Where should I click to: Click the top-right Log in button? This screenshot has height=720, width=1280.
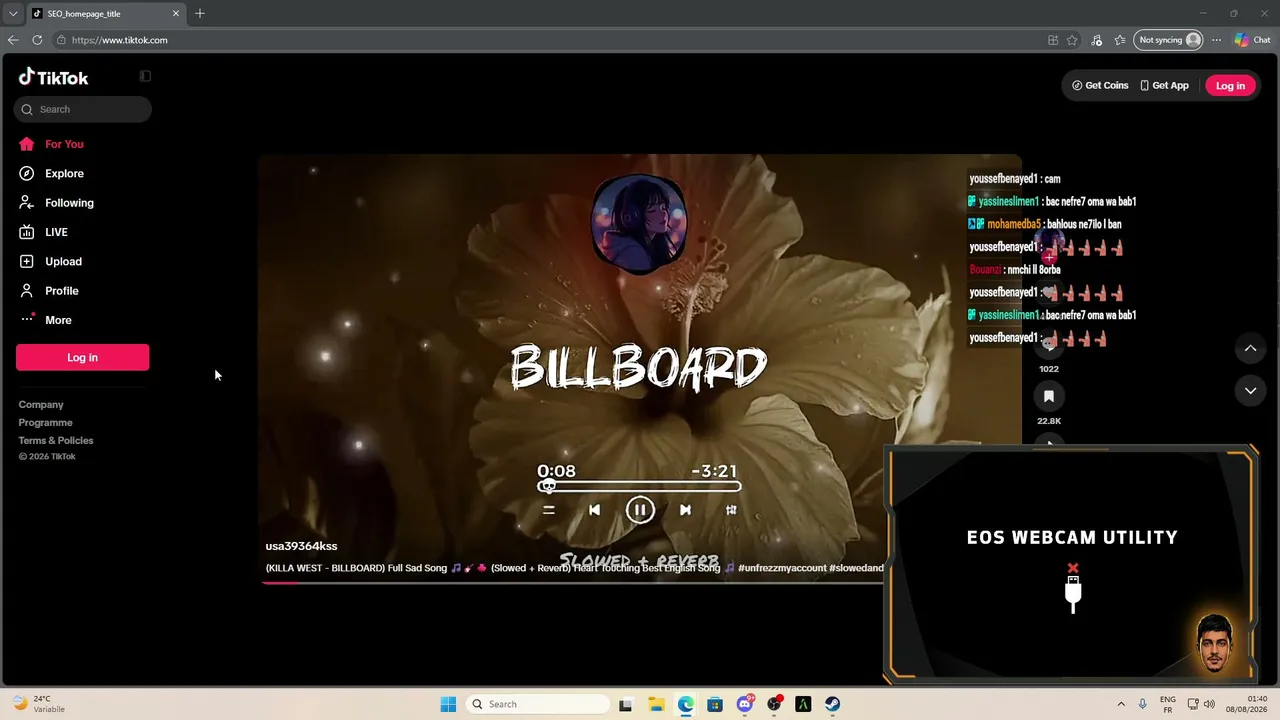pos(1230,86)
